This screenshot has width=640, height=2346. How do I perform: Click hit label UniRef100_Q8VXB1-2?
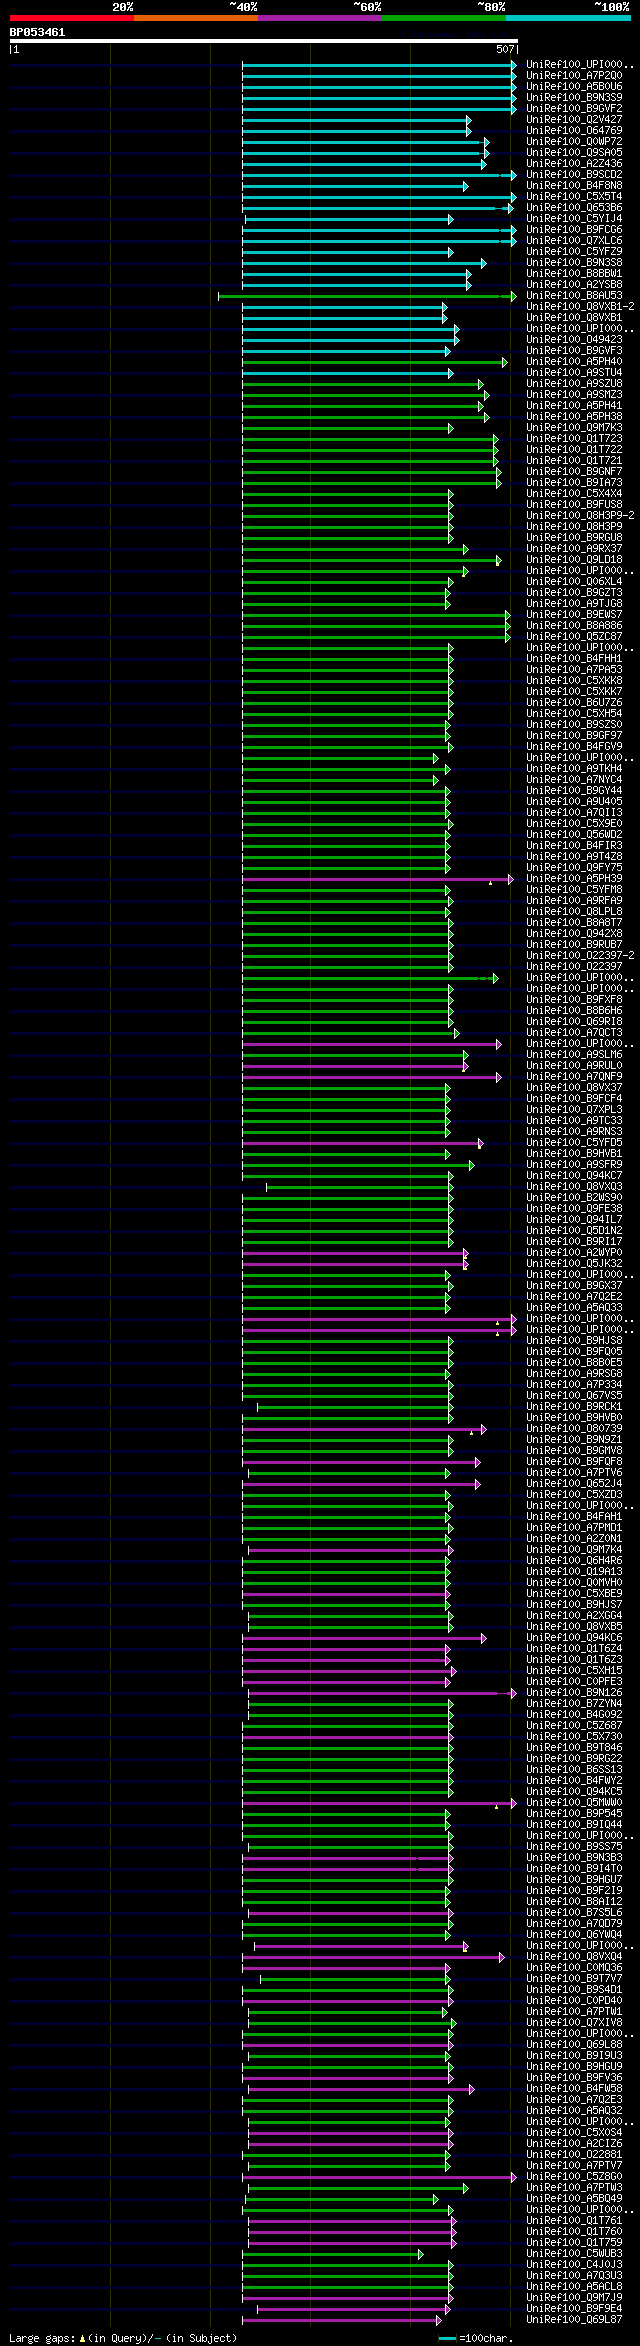(x=580, y=306)
